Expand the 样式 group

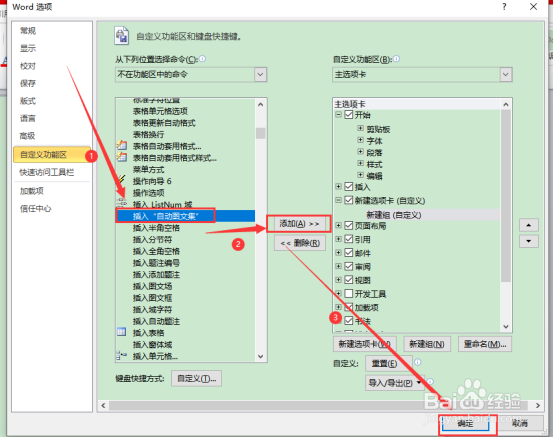pos(360,163)
